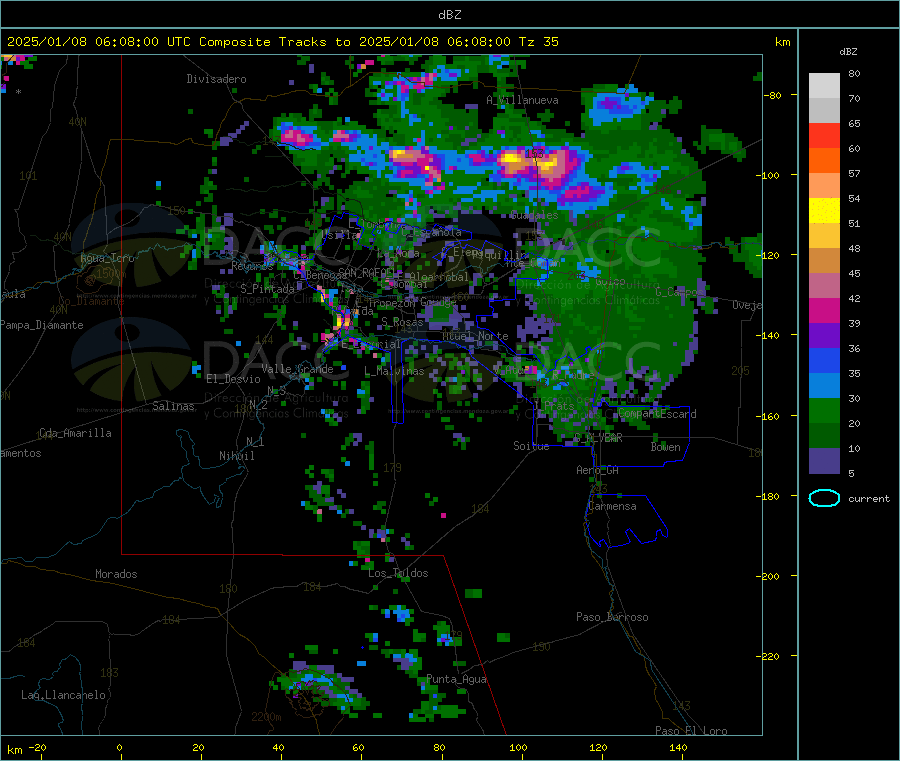Click the 'Pampa_Diamante' map label

coord(41,325)
